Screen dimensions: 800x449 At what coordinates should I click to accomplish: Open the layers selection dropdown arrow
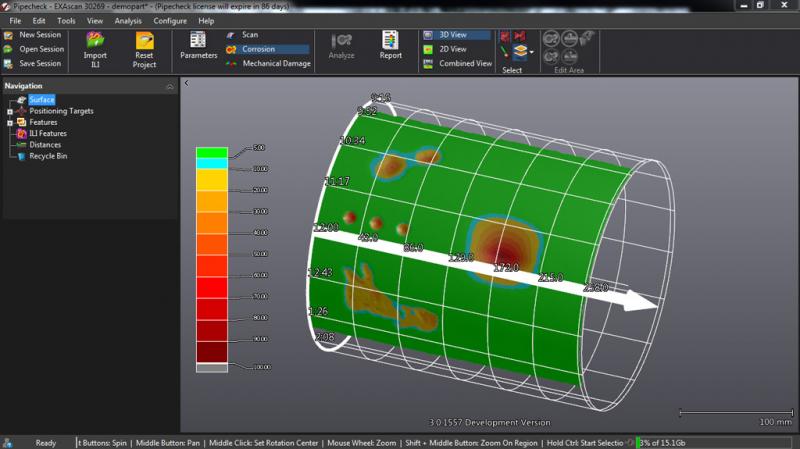pos(532,52)
